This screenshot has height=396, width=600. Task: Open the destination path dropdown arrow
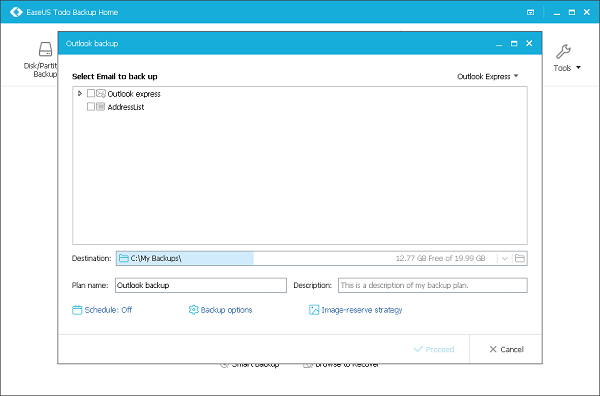pos(505,259)
